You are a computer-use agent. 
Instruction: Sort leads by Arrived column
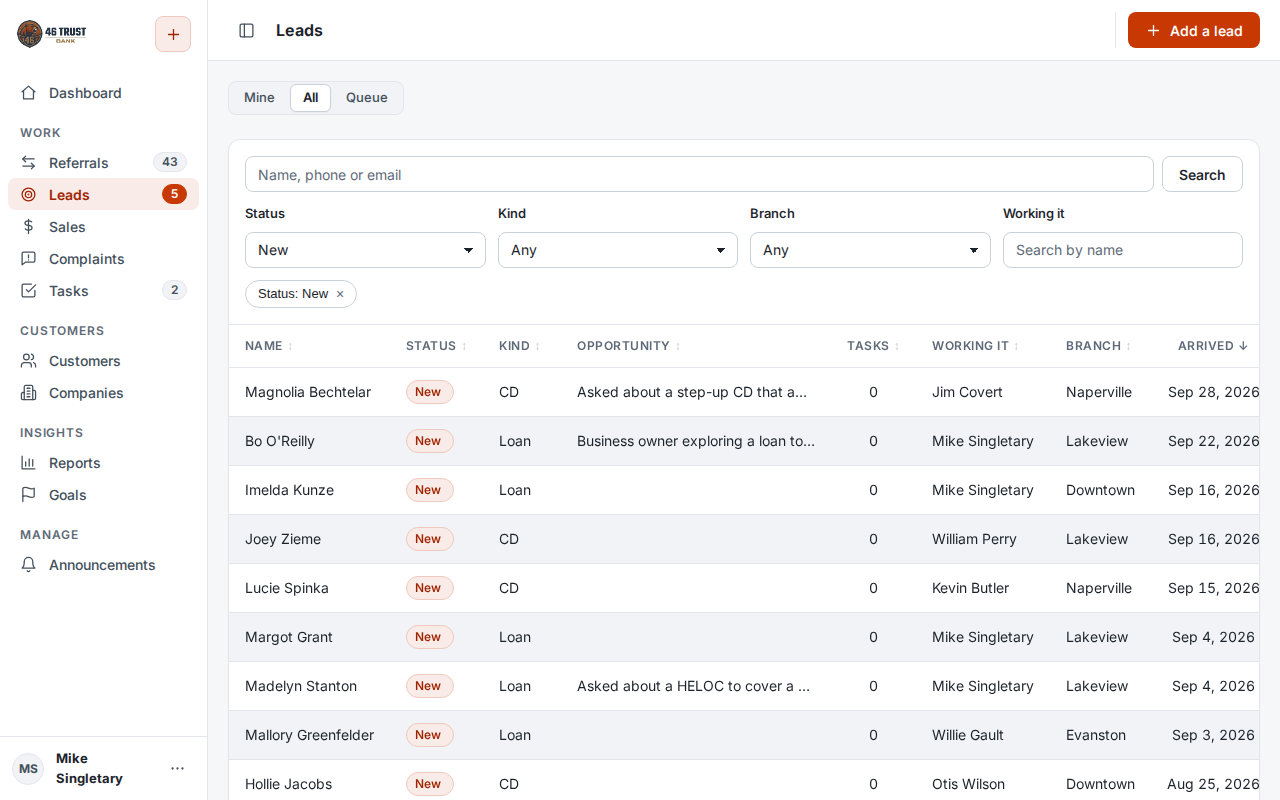click(x=1212, y=346)
